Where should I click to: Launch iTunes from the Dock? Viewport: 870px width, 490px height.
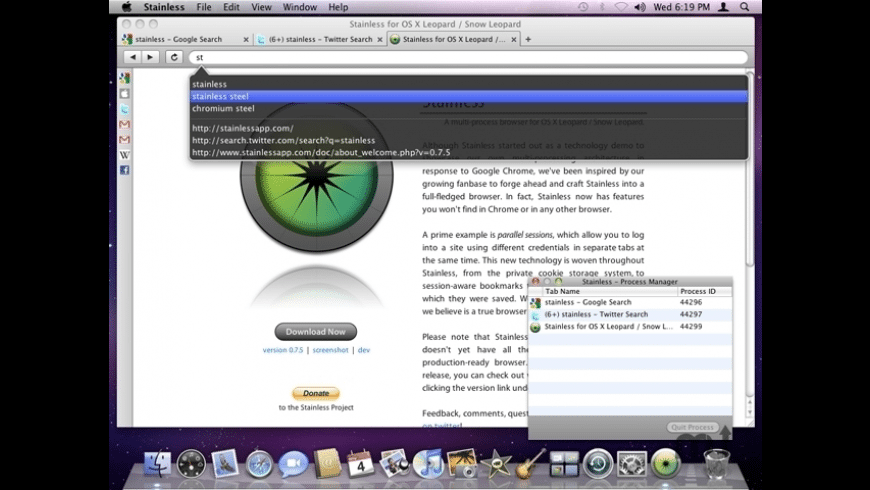pyautogui.click(x=428, y=463)
